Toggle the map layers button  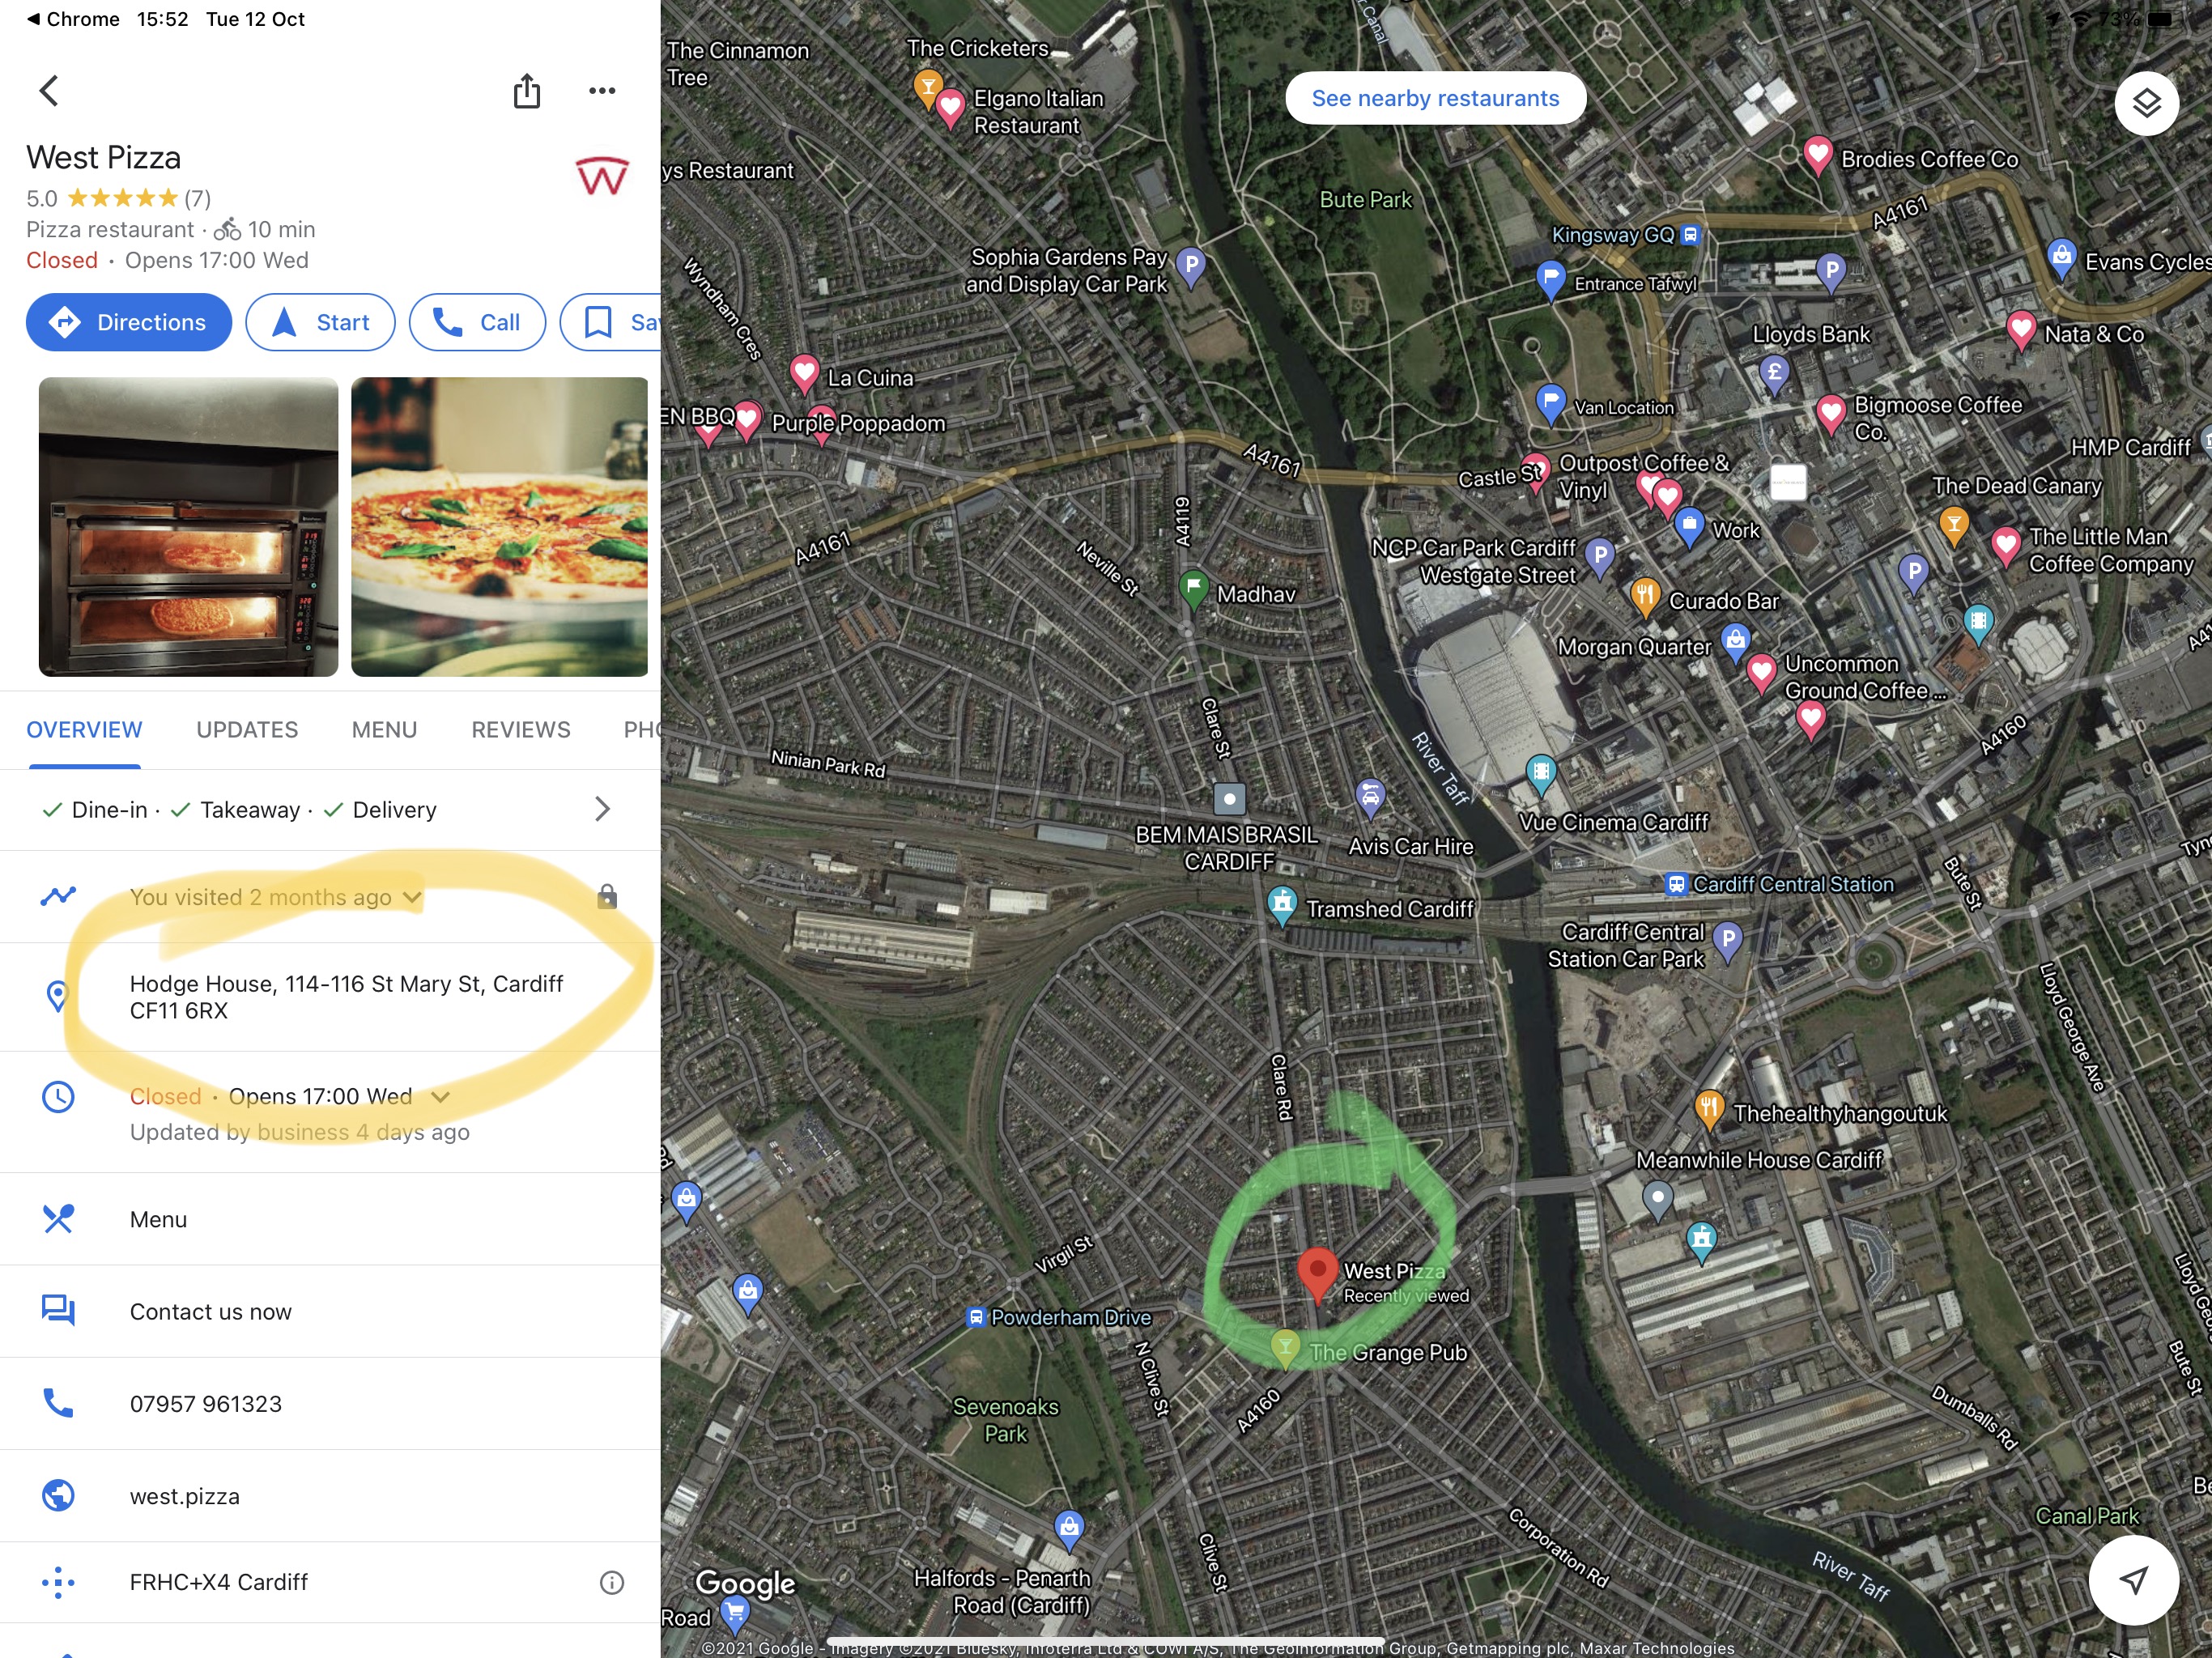coord(2147,103)
